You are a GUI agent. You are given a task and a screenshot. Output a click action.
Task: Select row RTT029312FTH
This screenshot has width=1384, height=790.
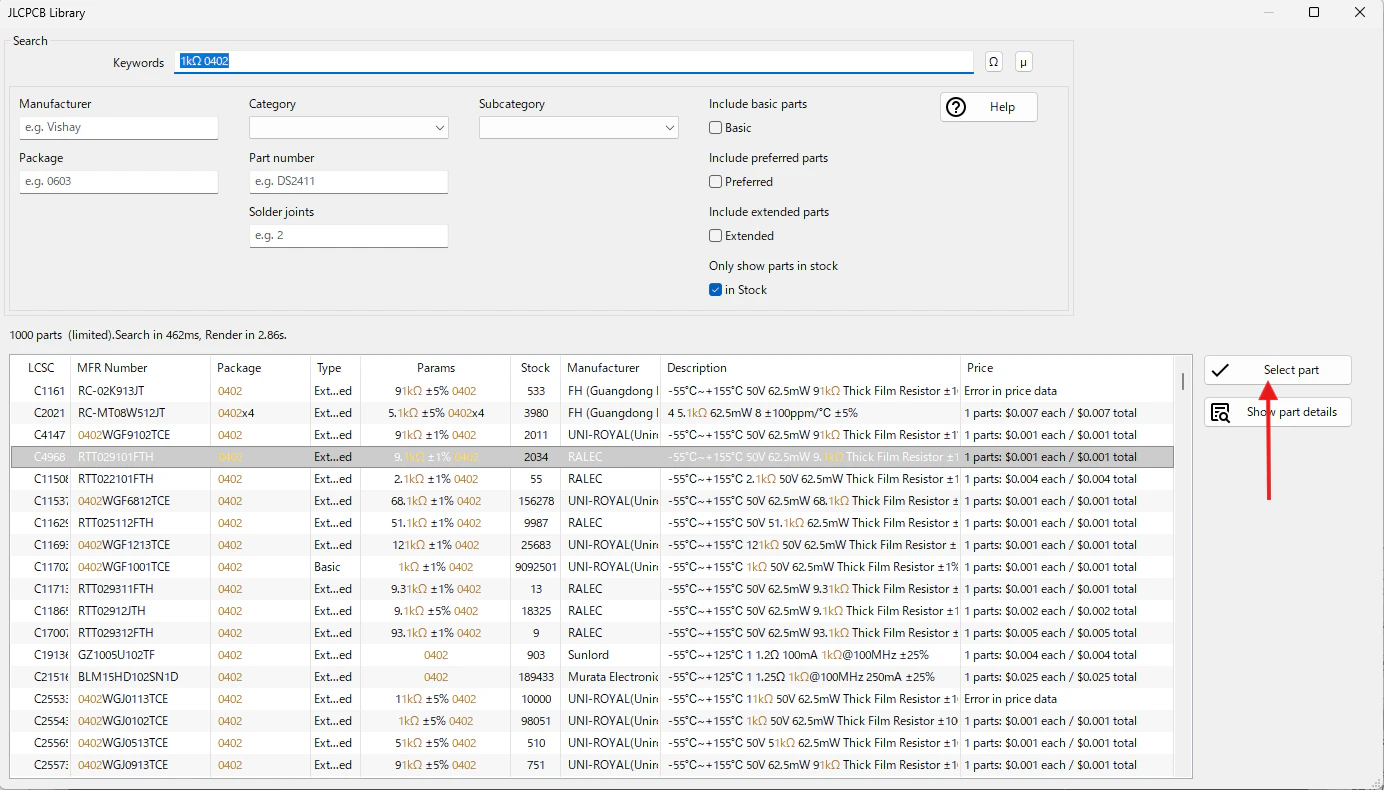point(592,633)
